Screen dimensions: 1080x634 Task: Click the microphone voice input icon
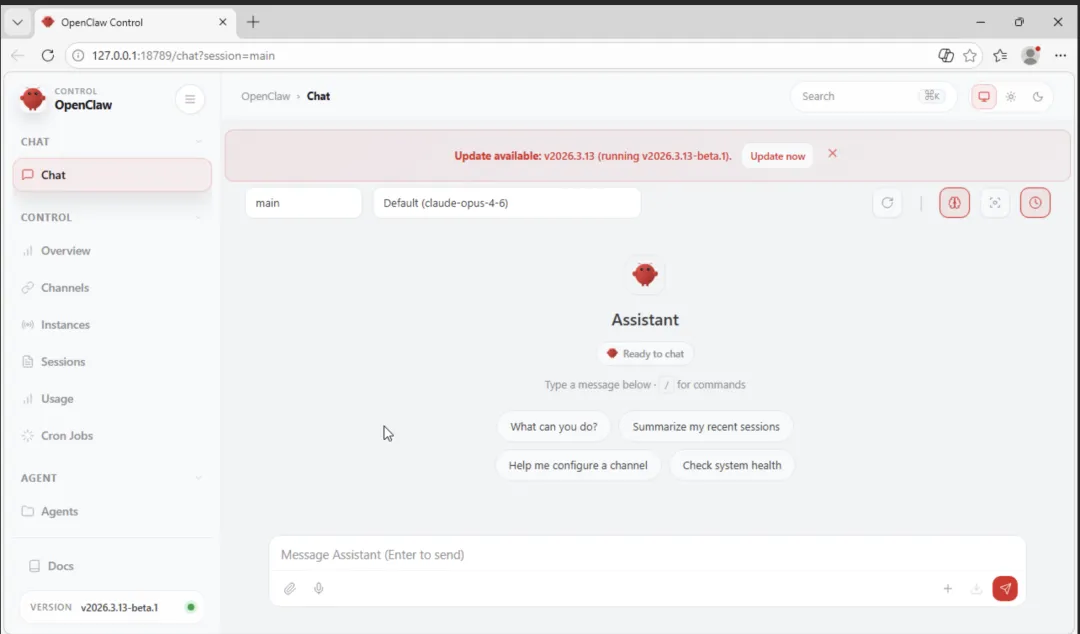pyautogui.click(x=319, y=589)
